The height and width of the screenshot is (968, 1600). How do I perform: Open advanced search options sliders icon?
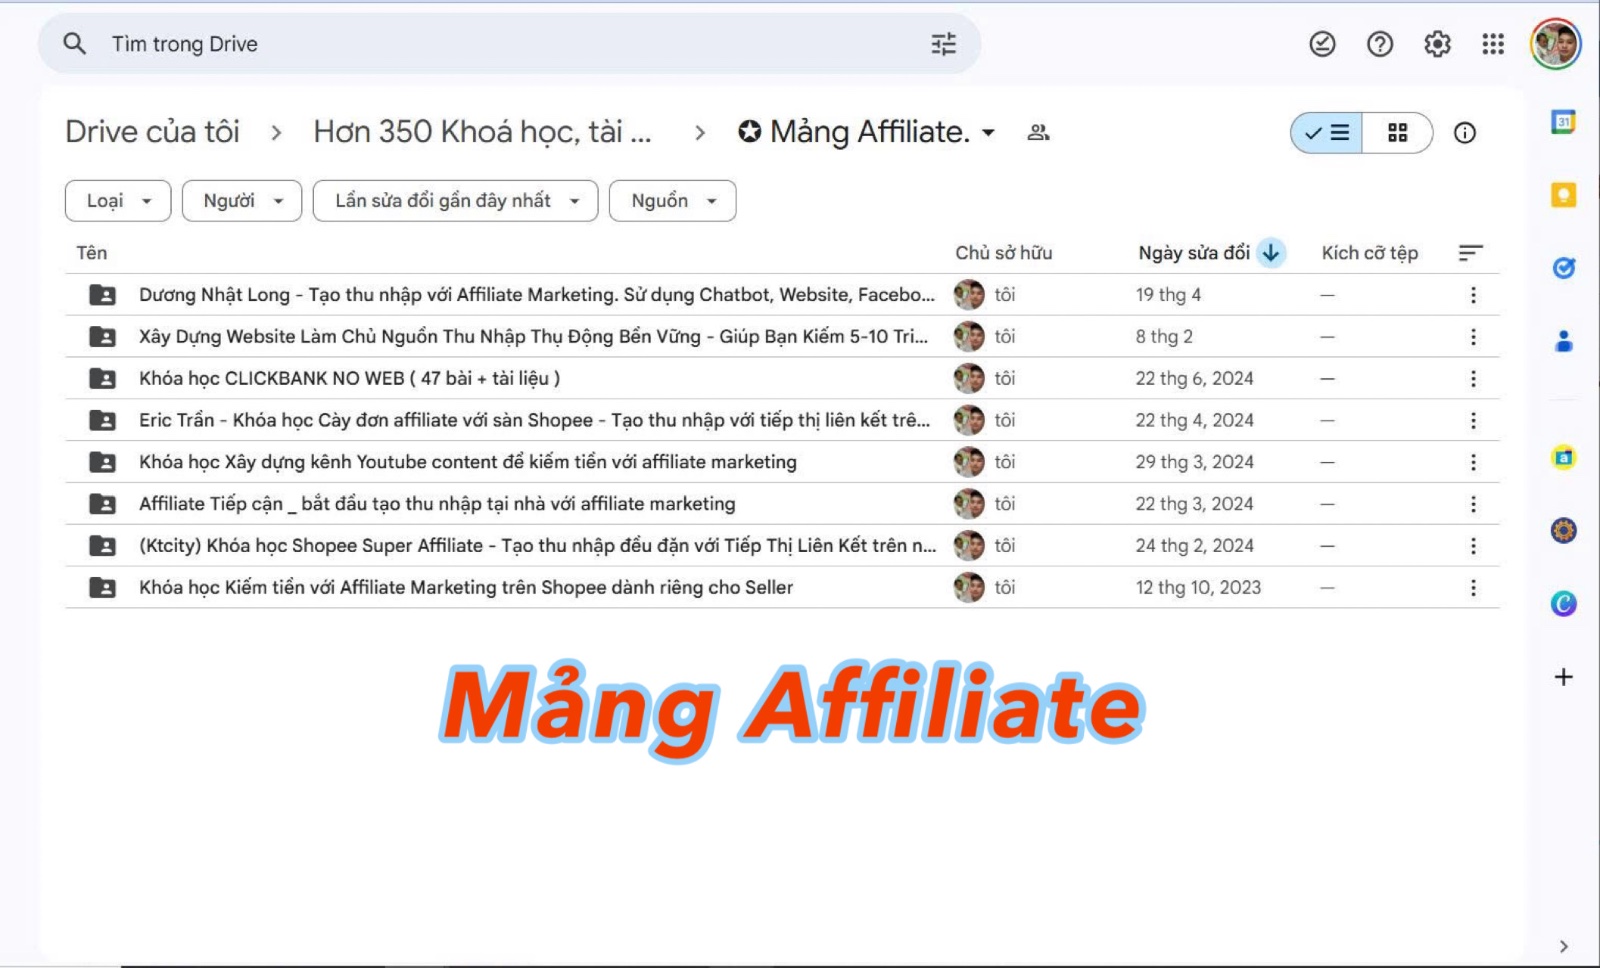click(x=943, y=44)
